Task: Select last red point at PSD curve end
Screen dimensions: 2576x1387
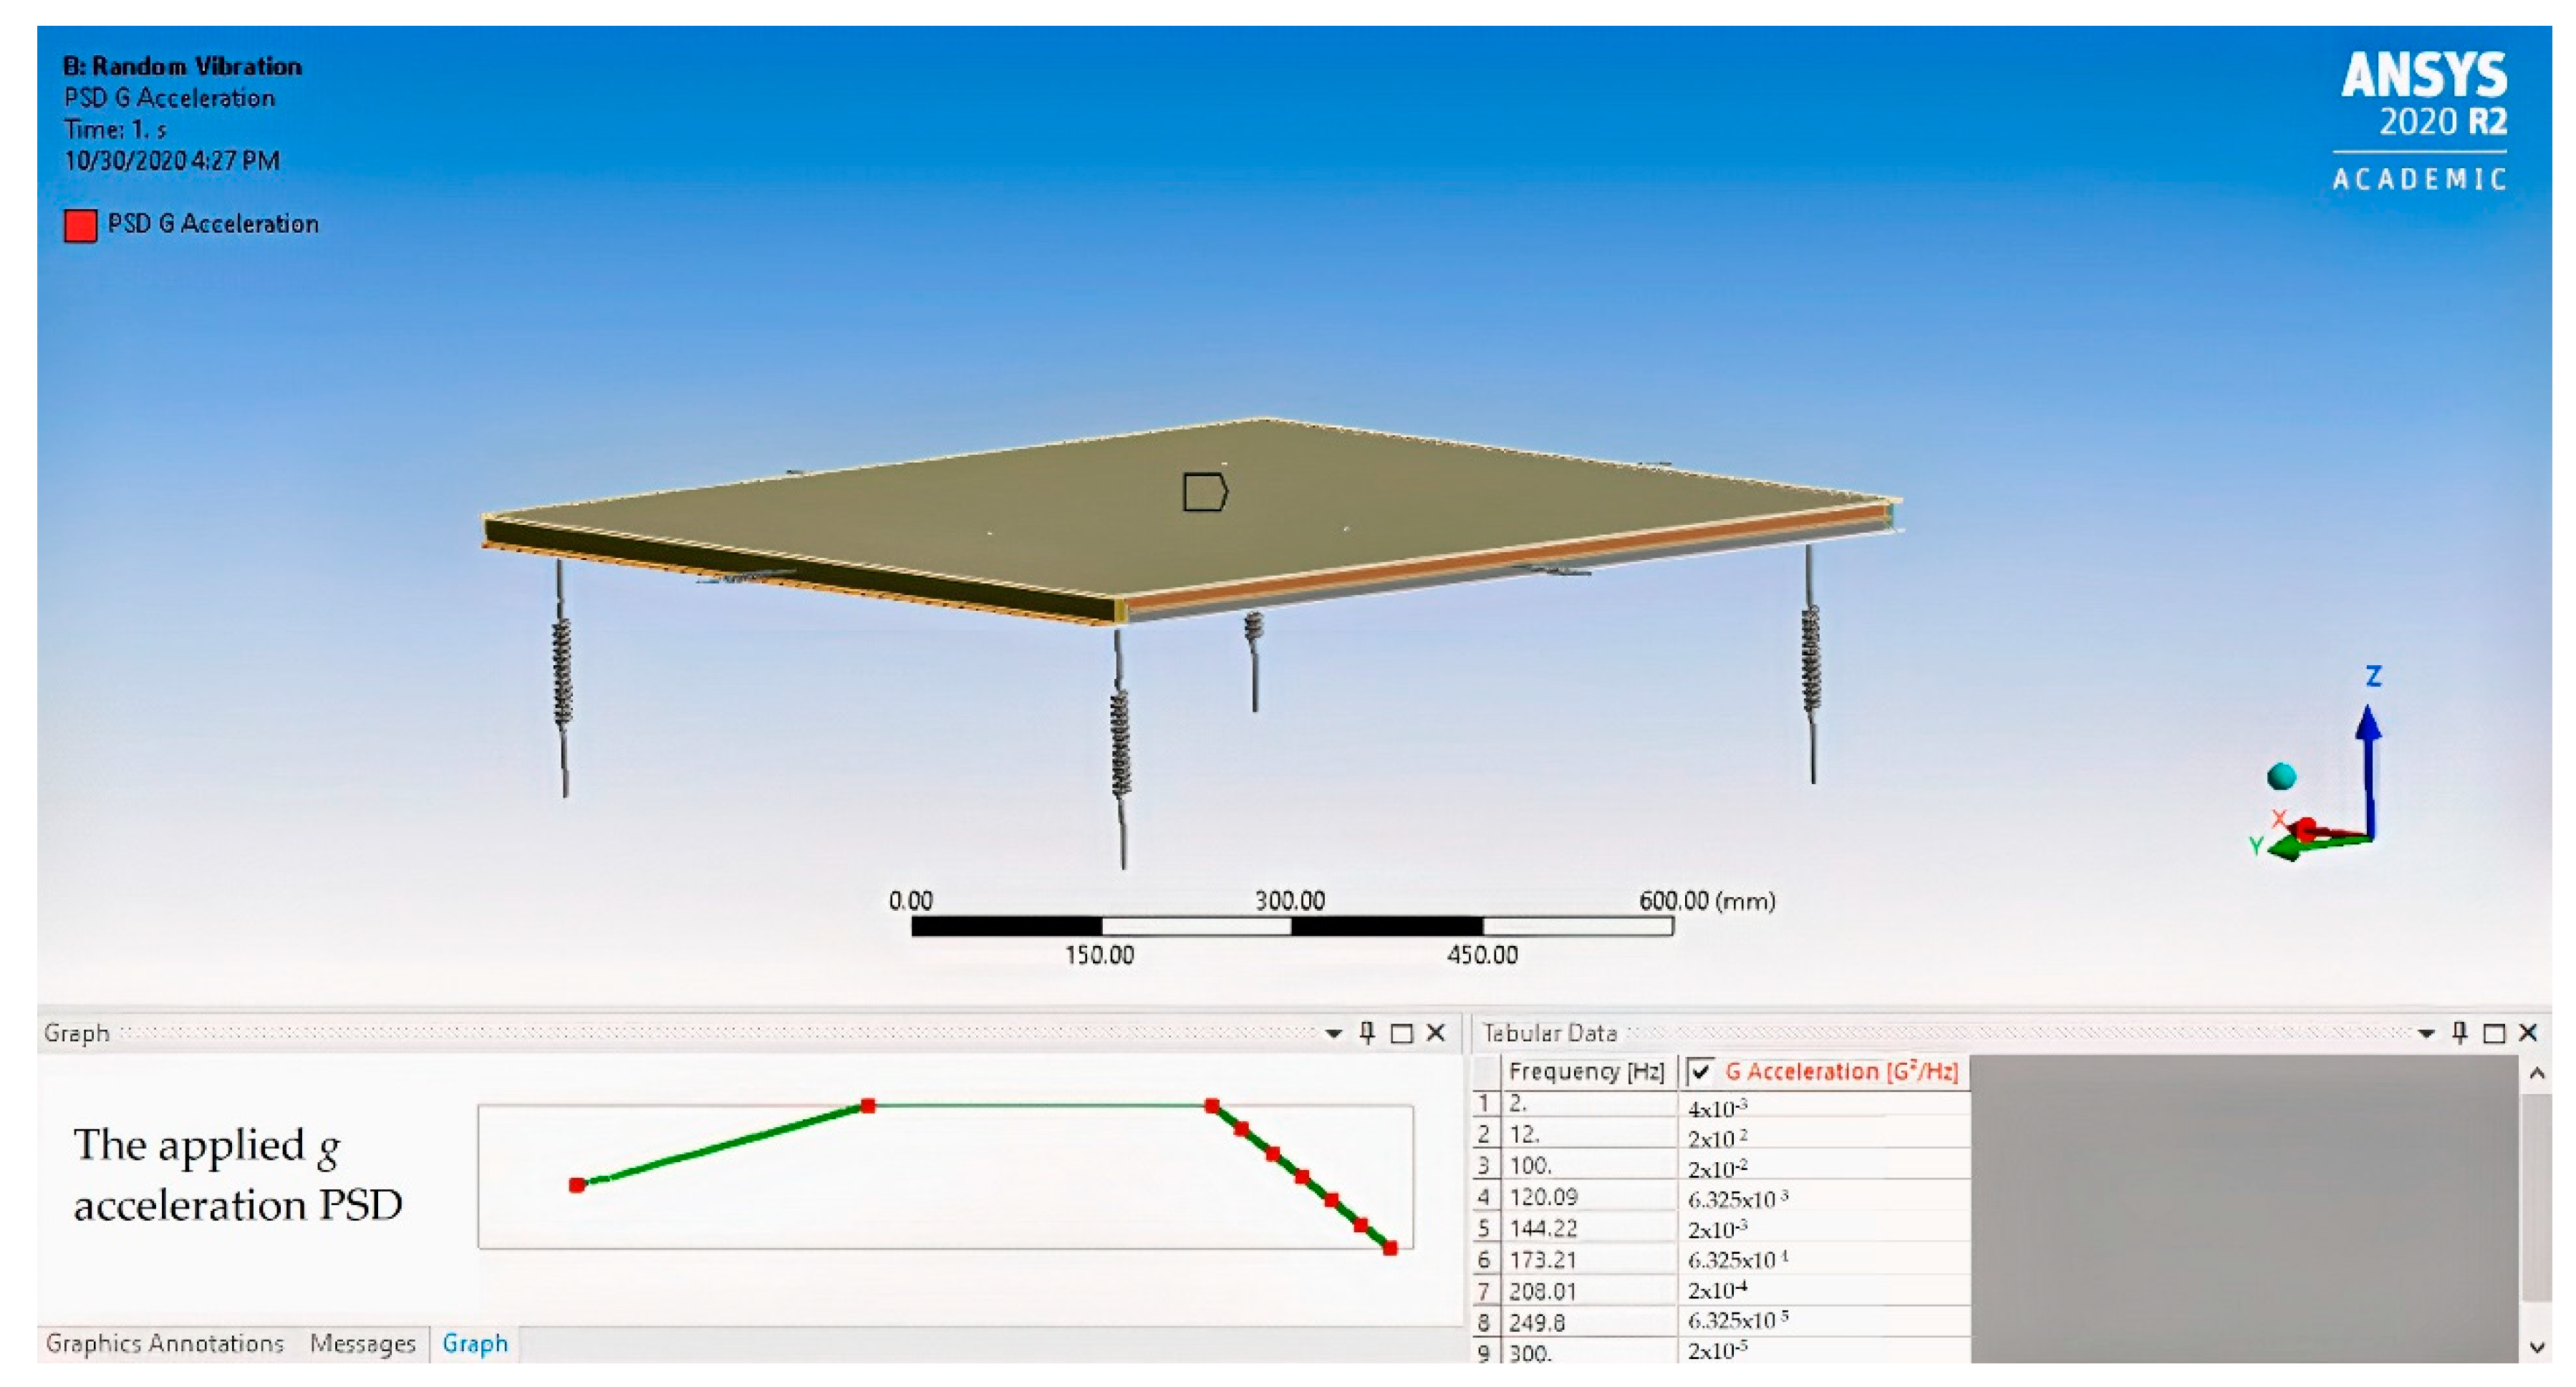Action: (1390, 1247)
